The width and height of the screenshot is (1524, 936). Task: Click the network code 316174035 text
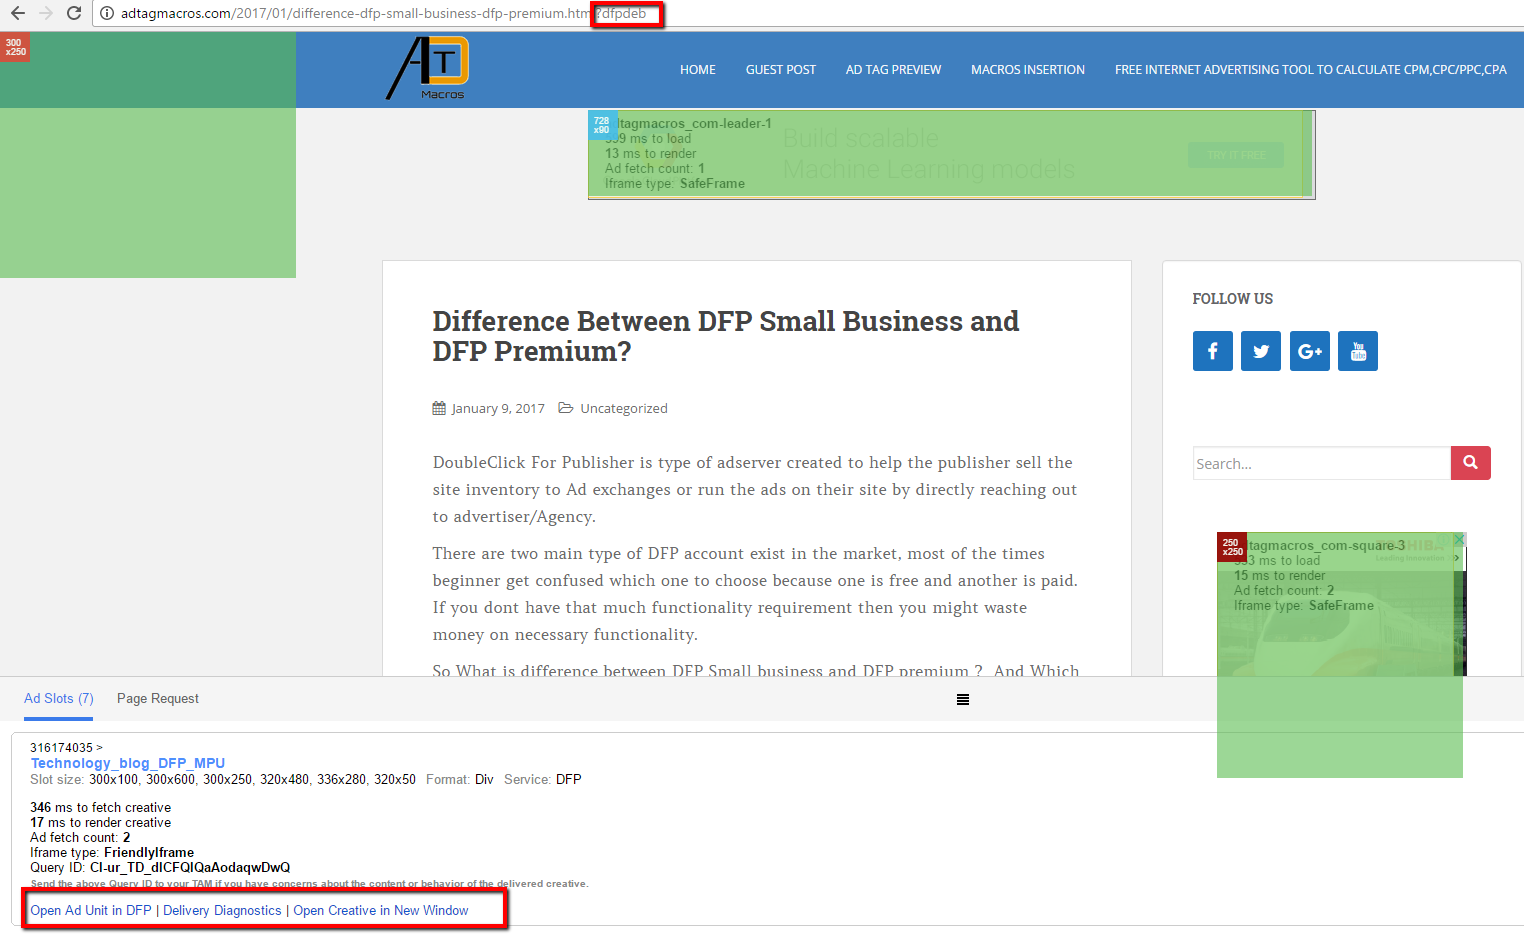(61, 748)
